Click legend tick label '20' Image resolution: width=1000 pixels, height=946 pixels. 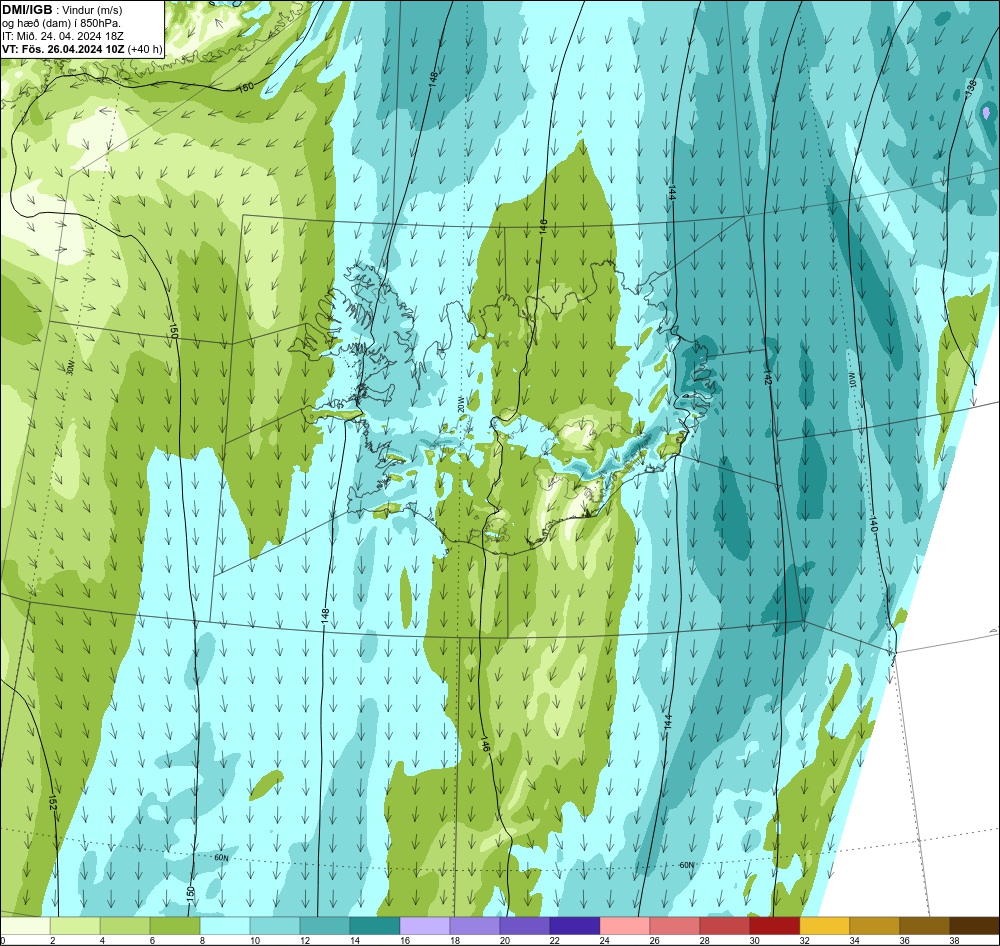(504, 940)
